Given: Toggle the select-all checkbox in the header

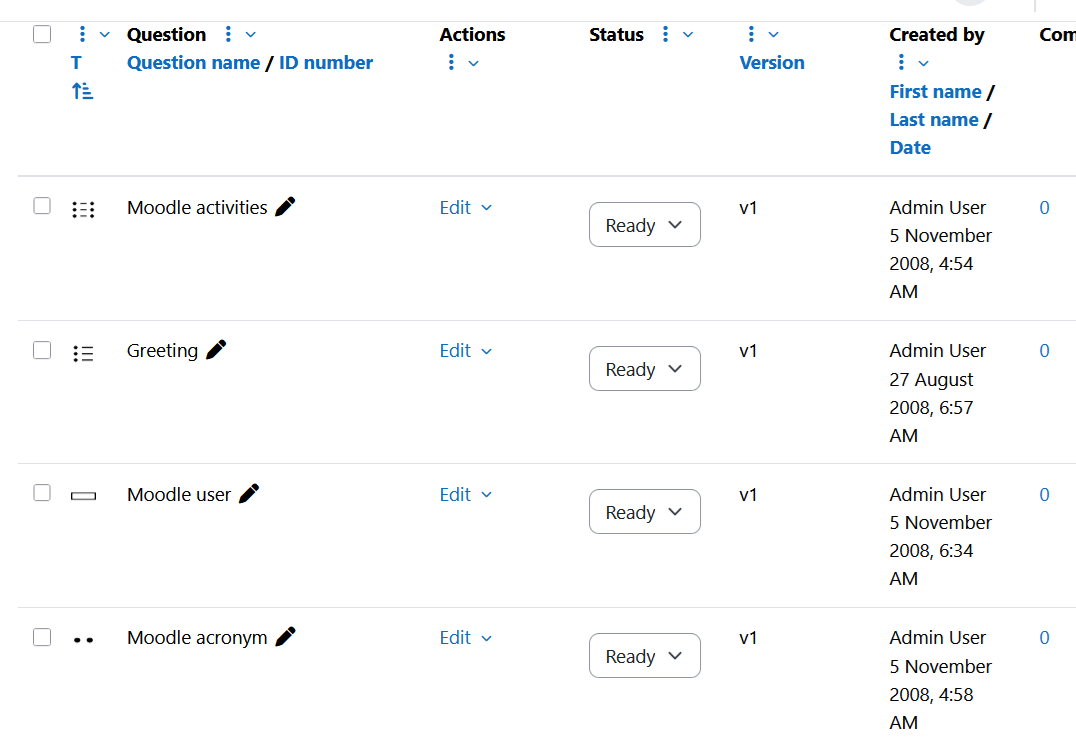Looking at the screenshot, I should point(42,34).
